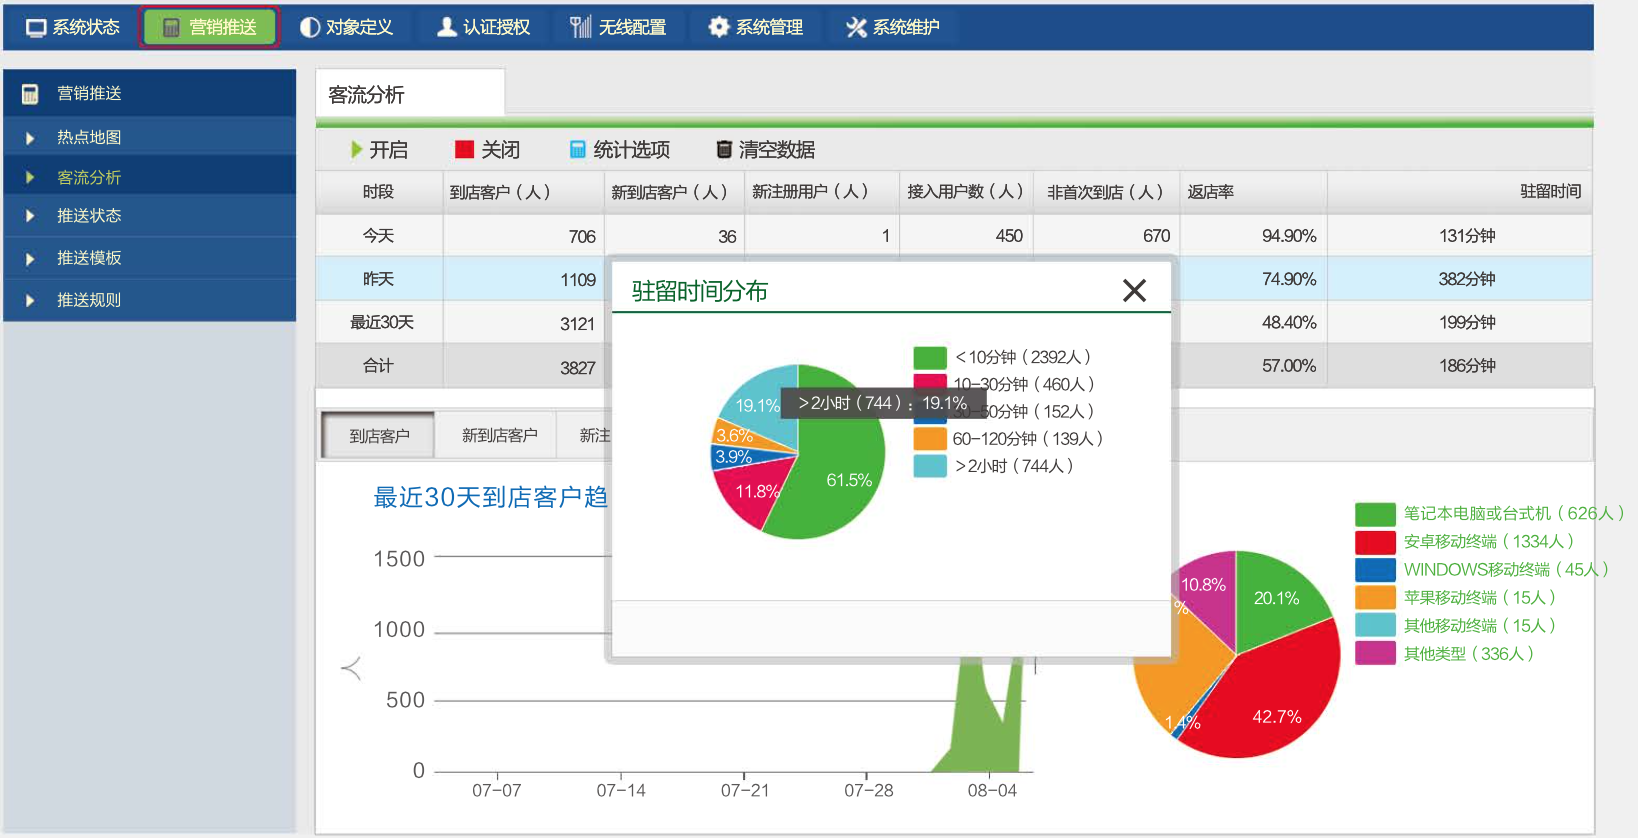The image size is (1638, 838).
Task: Open the 推送状态 sidebar item
Action: pos(150,216)
